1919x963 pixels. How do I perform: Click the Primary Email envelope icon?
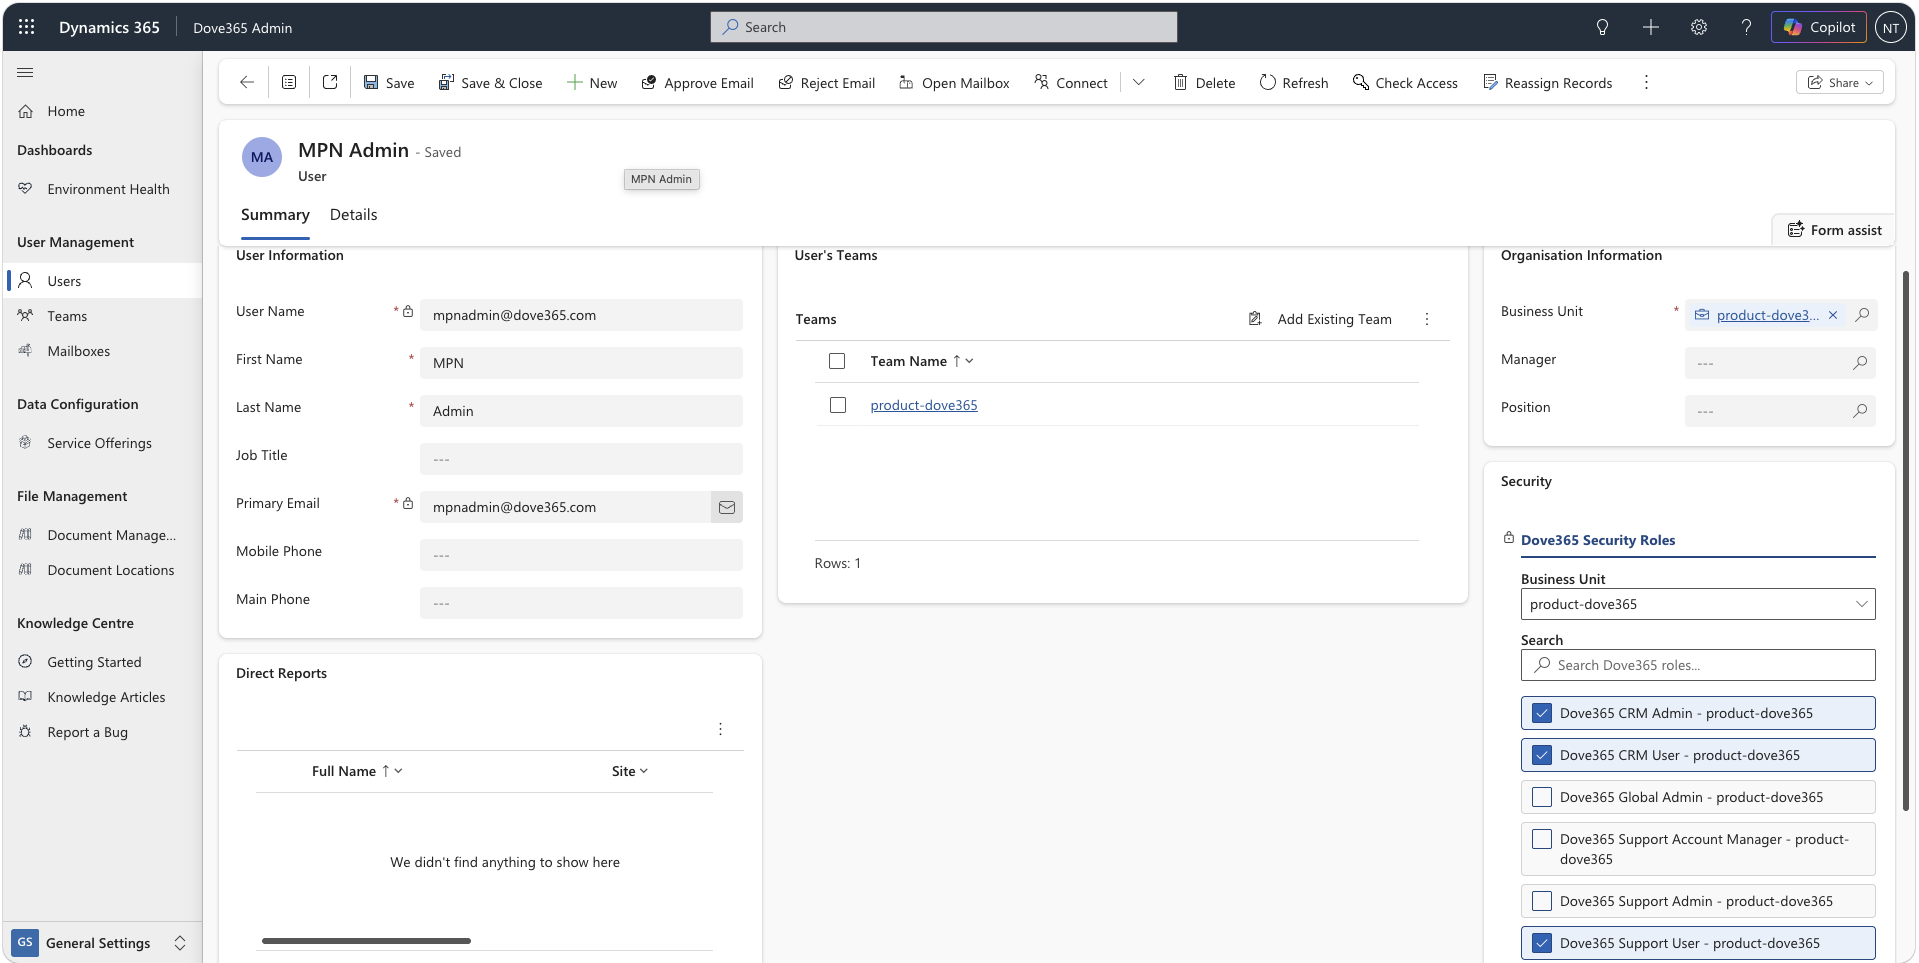(x=727, y=507)
